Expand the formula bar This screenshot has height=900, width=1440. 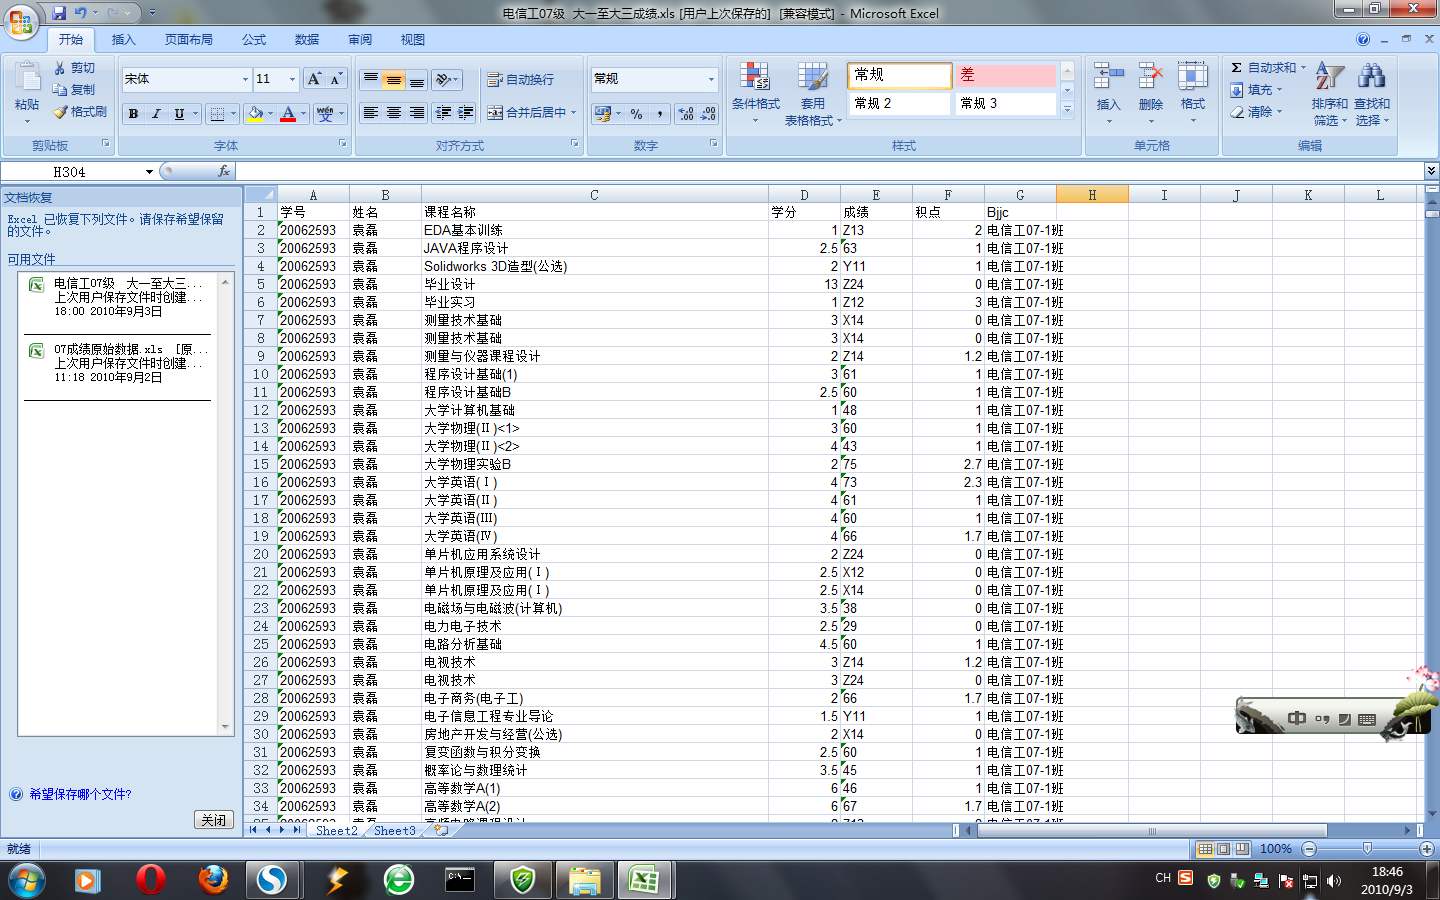pos(1431,171)
